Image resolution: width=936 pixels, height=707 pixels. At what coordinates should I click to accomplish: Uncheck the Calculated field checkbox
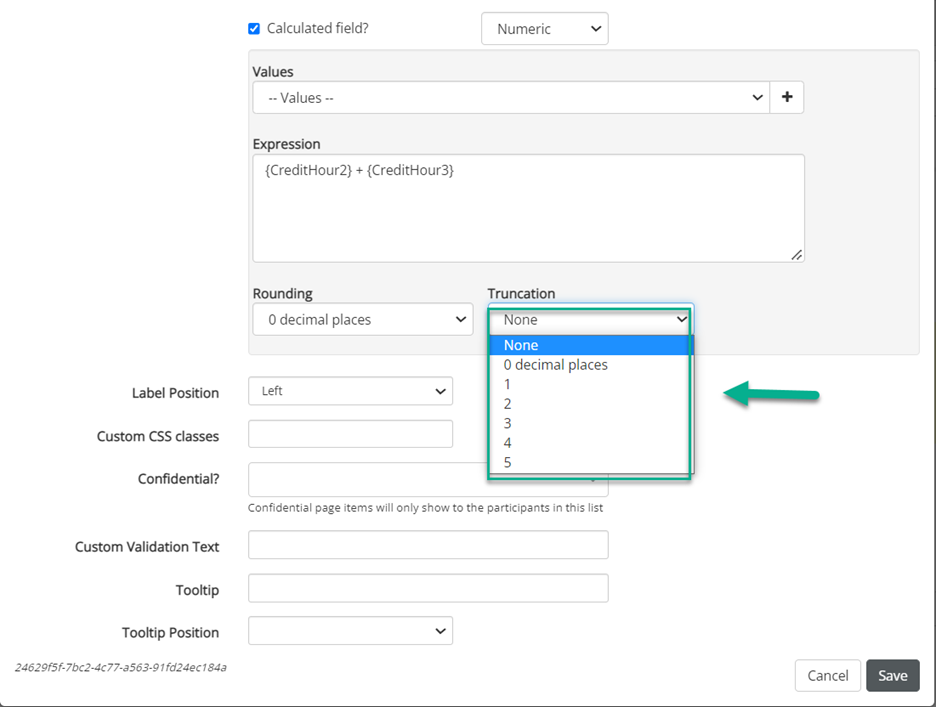254,29
